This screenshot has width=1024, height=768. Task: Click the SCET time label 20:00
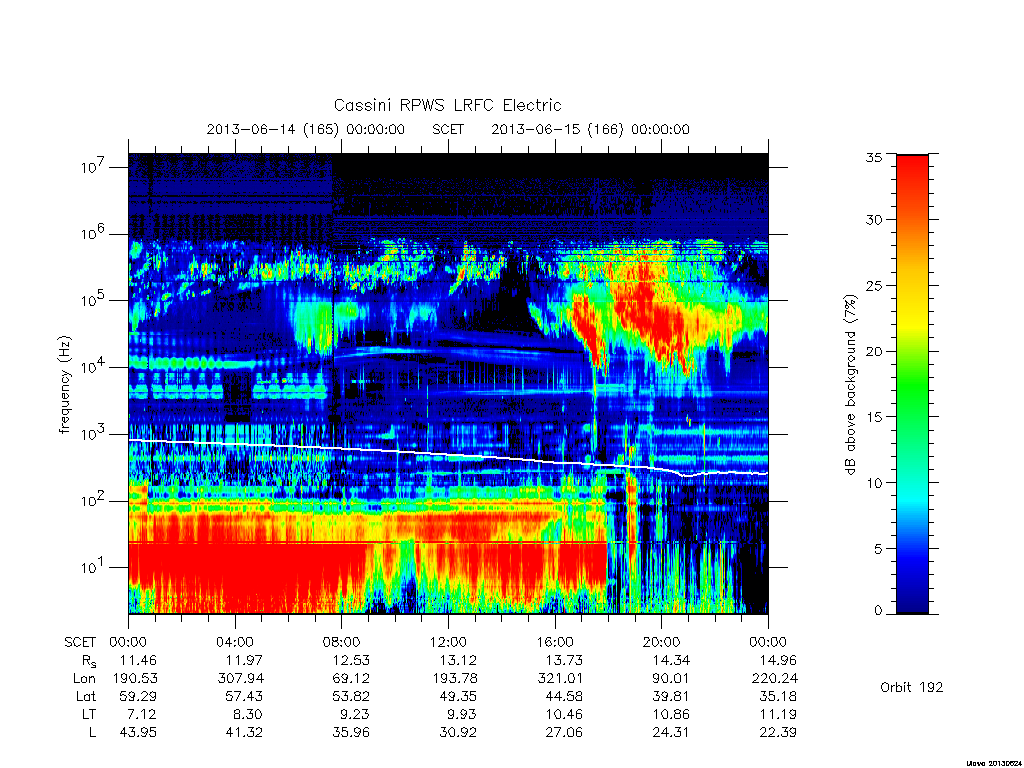click(x=662, y=642)
